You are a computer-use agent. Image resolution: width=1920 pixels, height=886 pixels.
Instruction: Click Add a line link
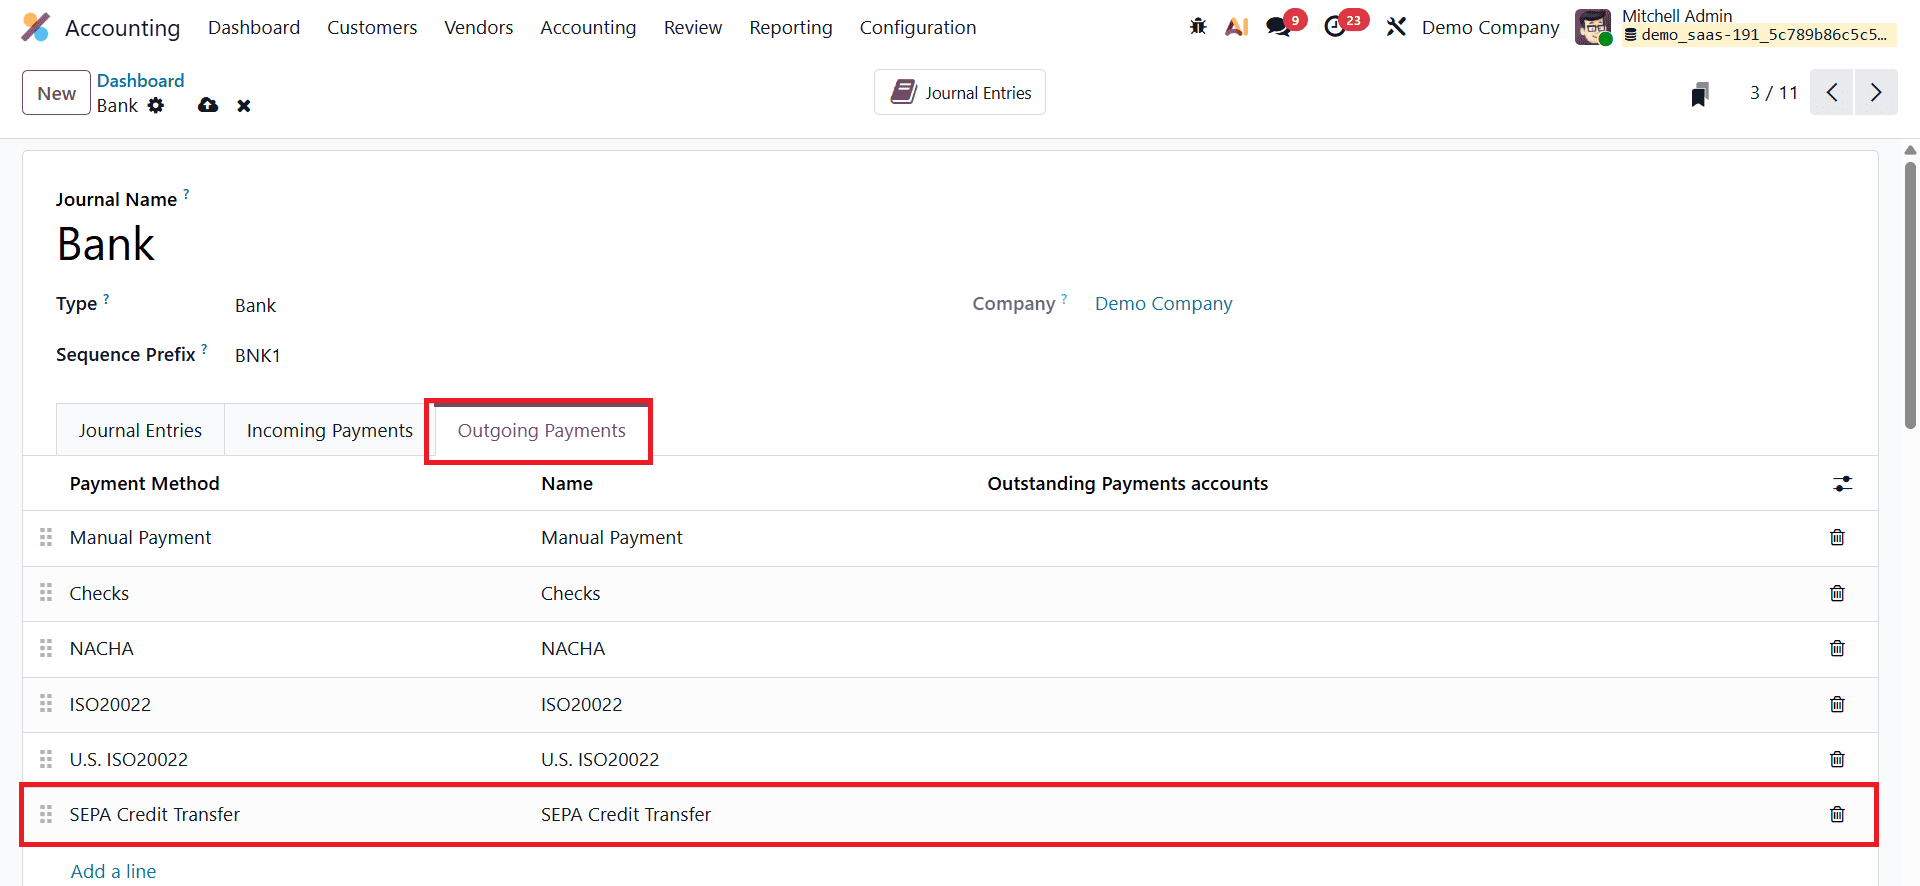tap(113, 871)
